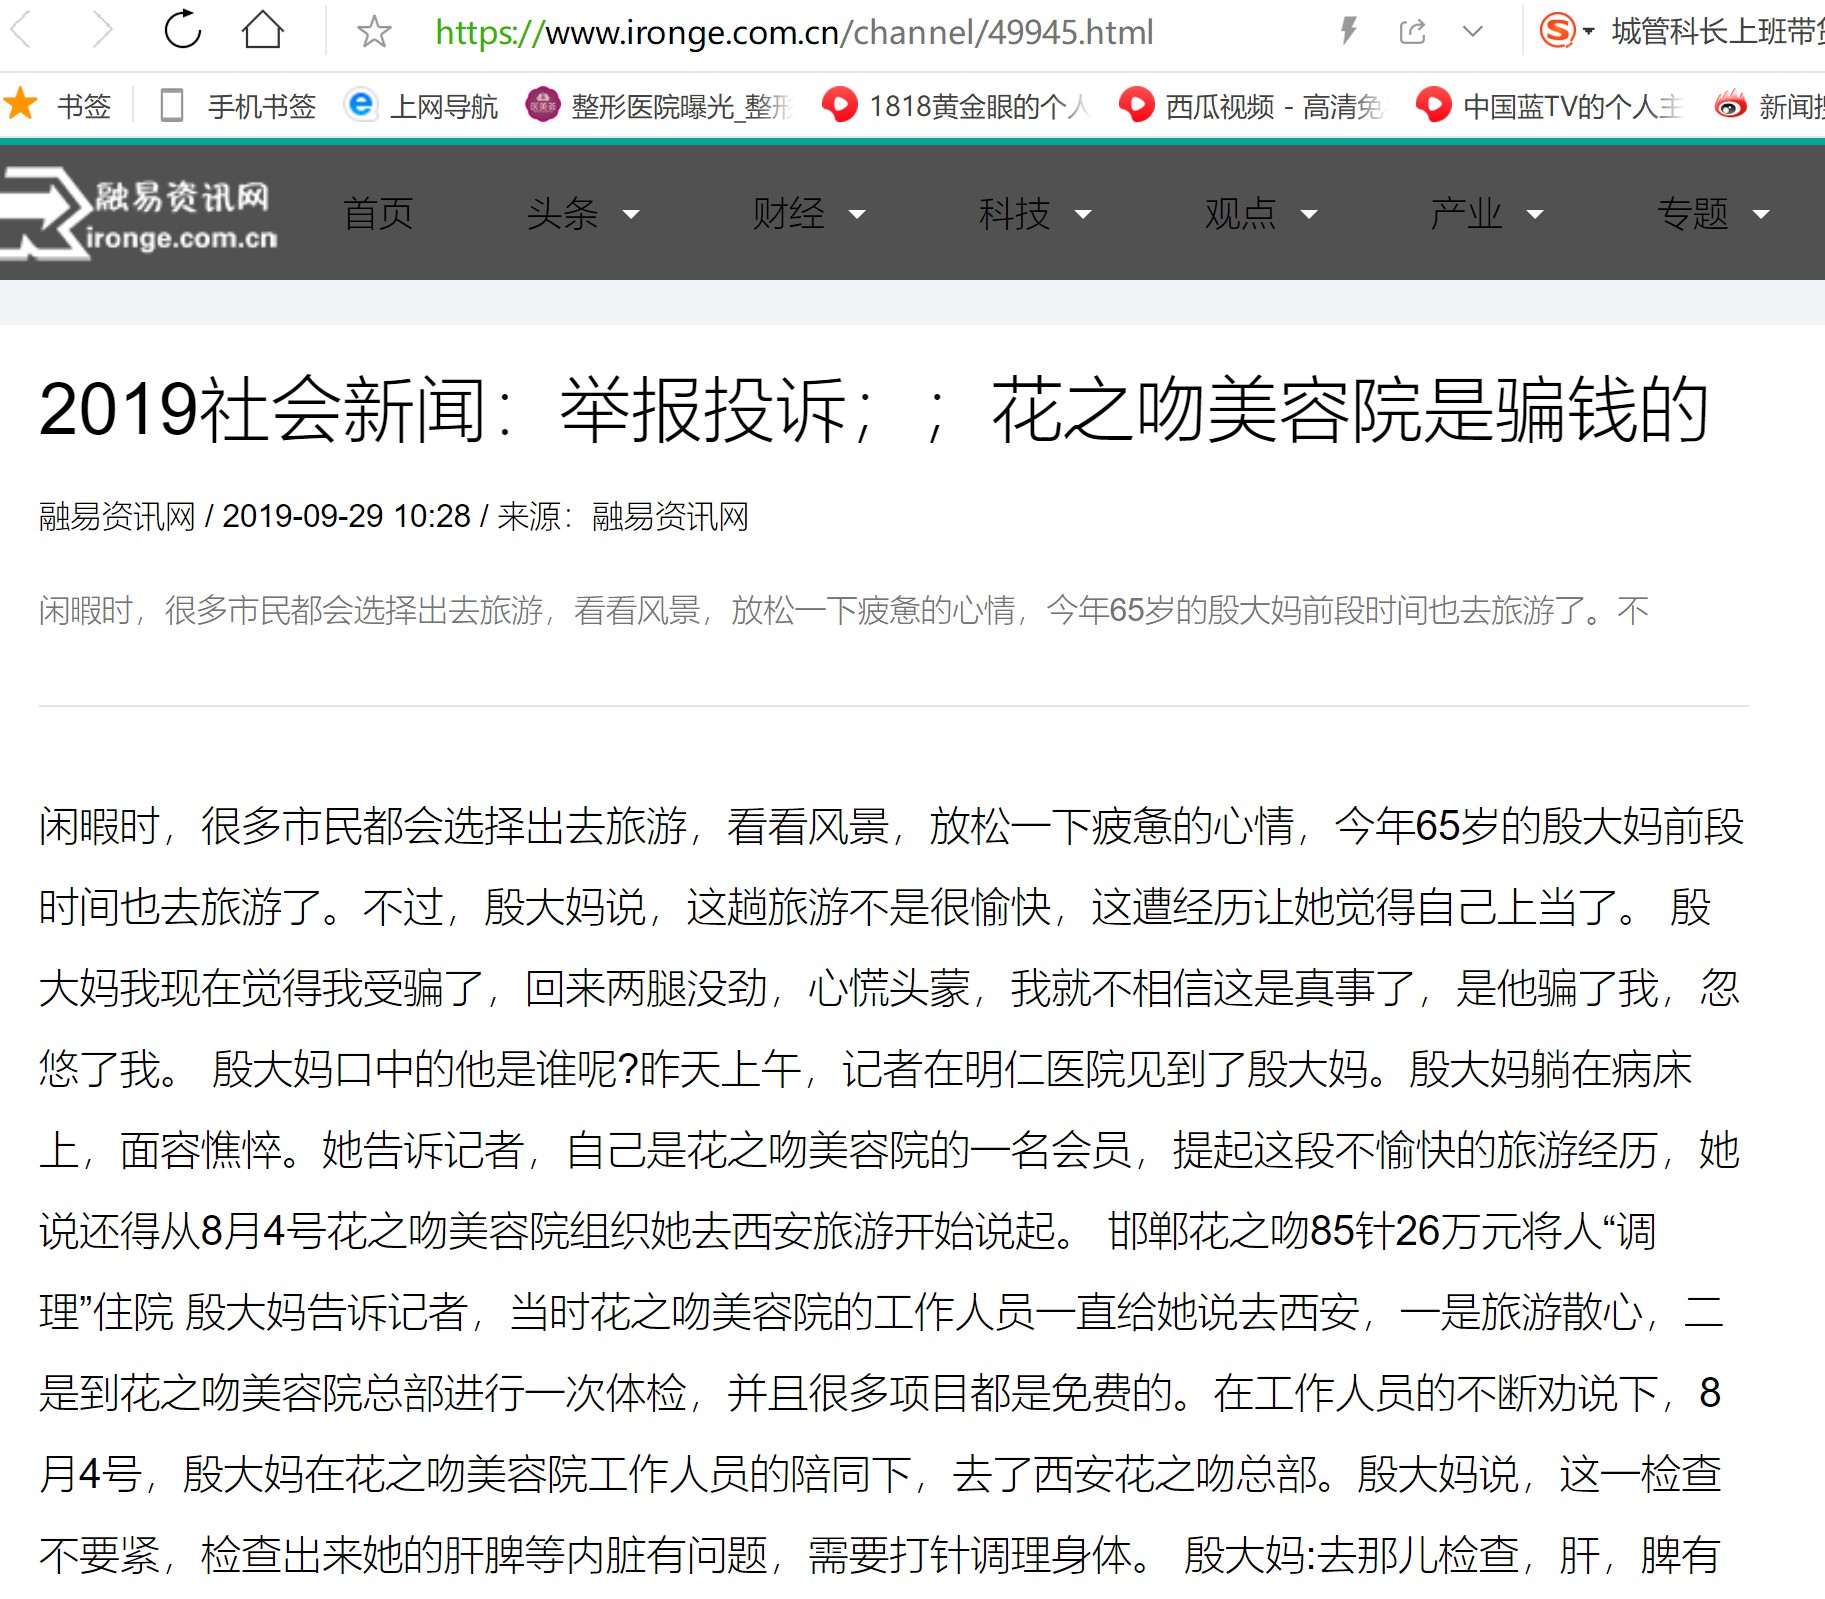Expand the 专题 dropdown caret
Viewport: 1825px width, 1599px height.
[1761, 214]
